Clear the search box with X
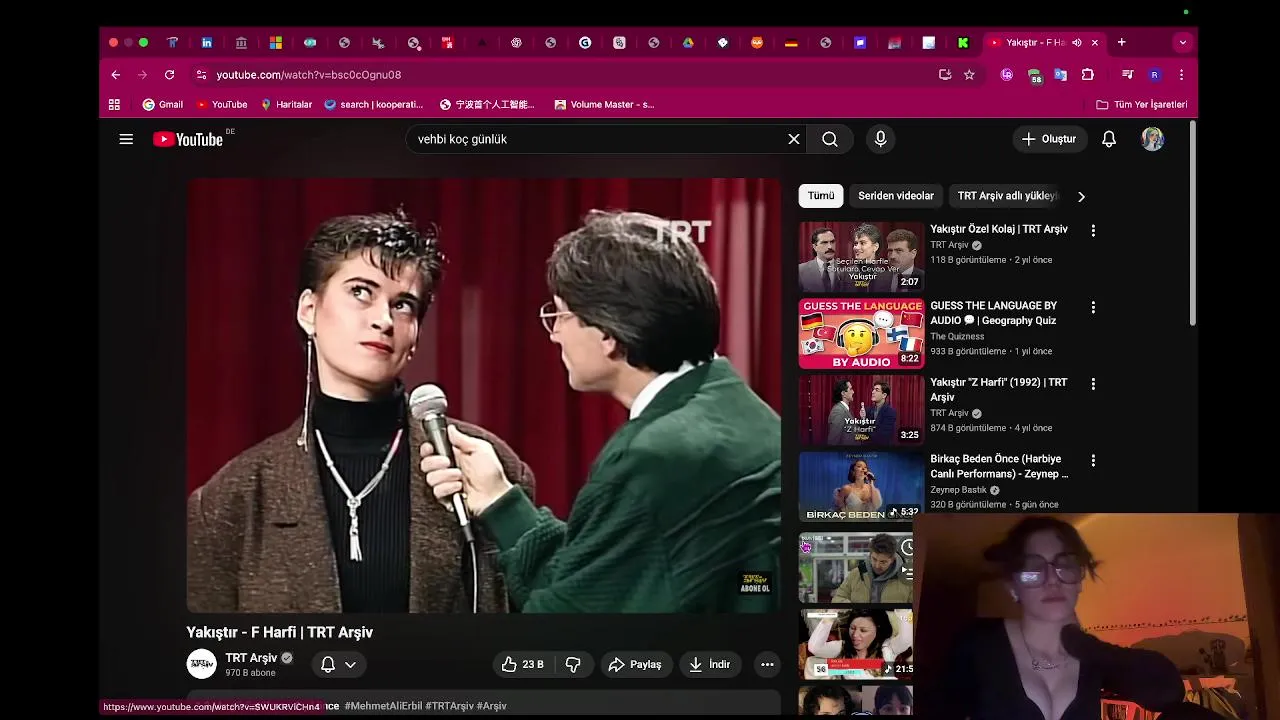Viewport: 1280px width, 720px height. click(x=794, y=139)
